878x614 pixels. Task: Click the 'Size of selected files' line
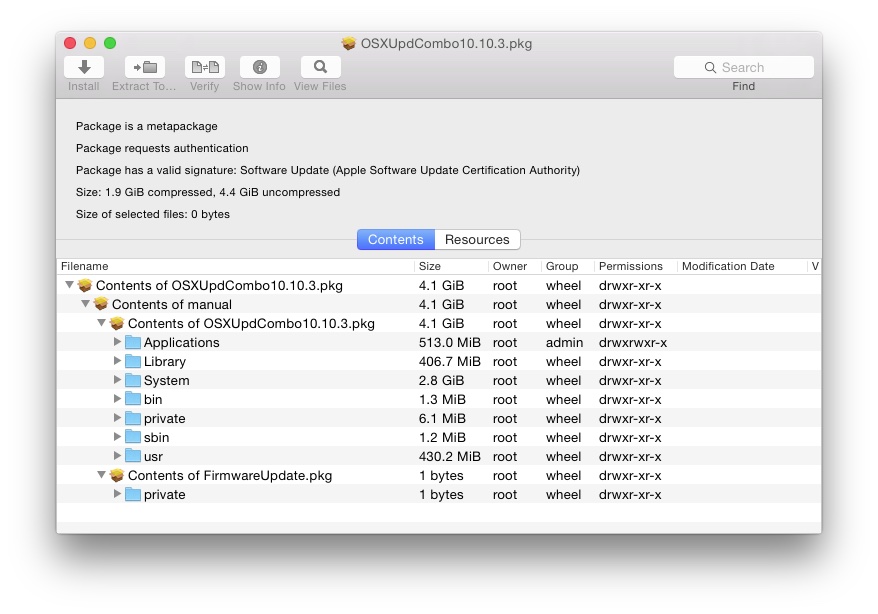(x=153, y=214)
